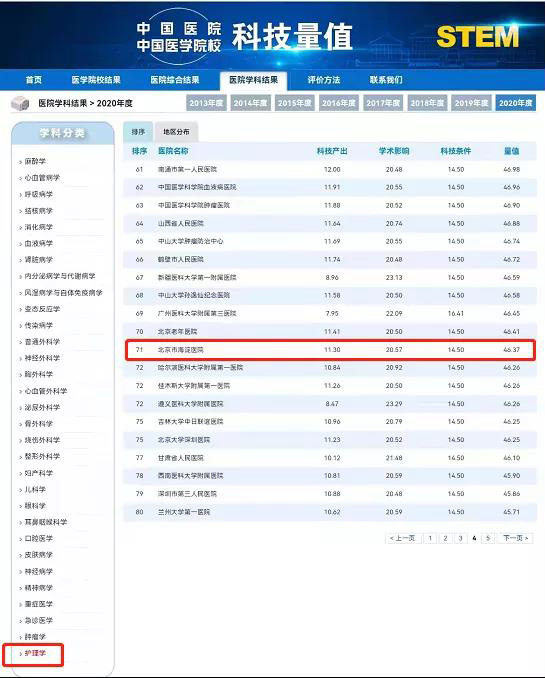Open the 胸外科学 category
The width and height of the screenshot is (545, 678).
point(38,374)
